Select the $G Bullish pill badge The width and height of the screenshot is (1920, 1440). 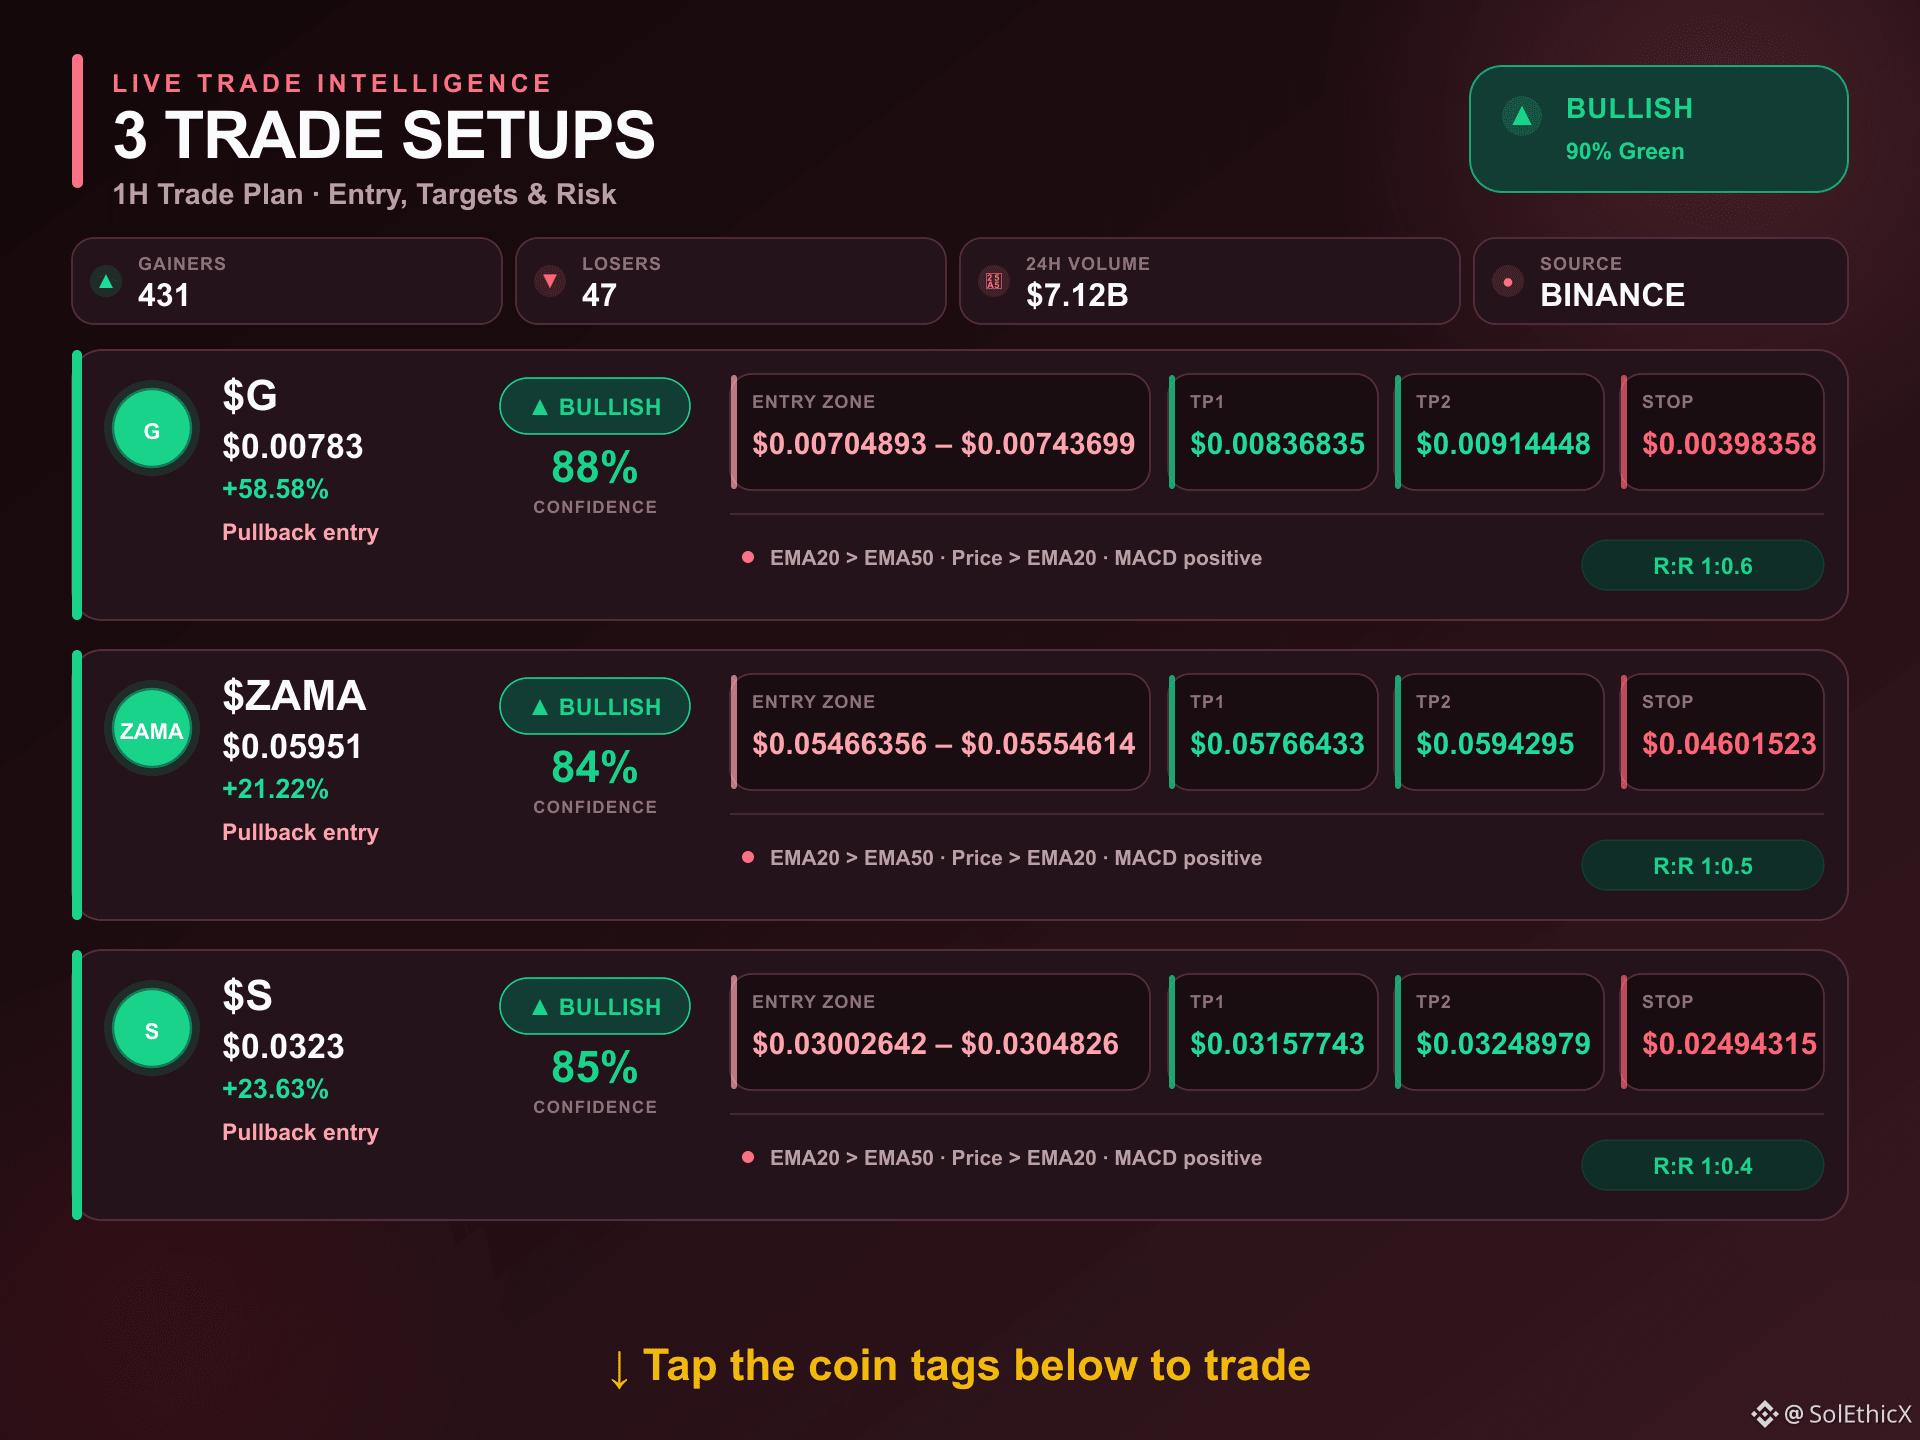(595, 406)
